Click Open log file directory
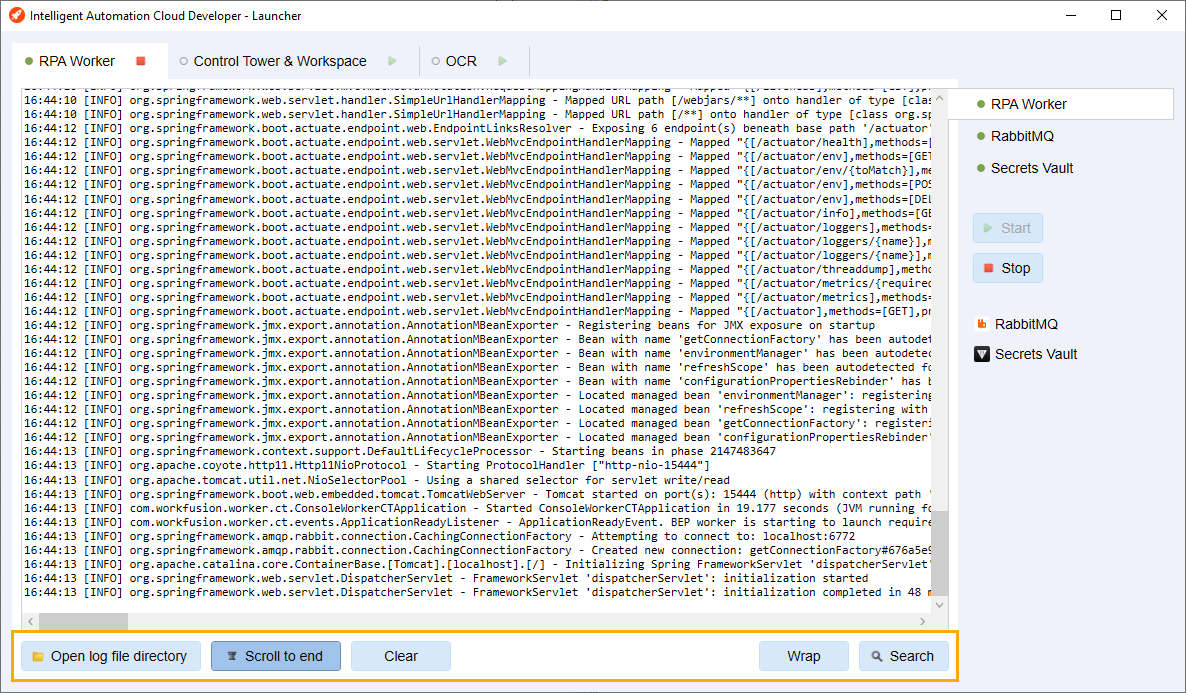The image size is (1186, 693). pos(110,656)
